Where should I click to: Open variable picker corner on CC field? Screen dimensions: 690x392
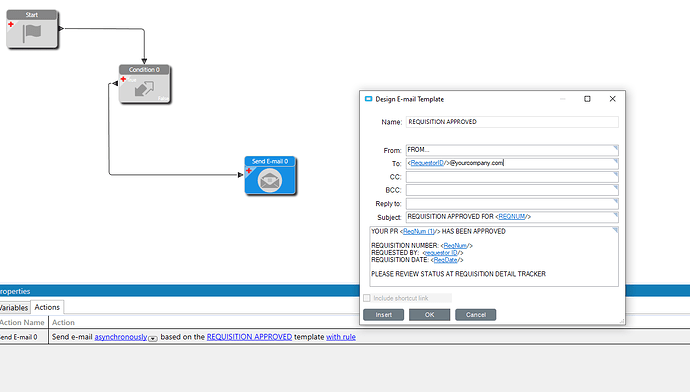tap(616, 175)
